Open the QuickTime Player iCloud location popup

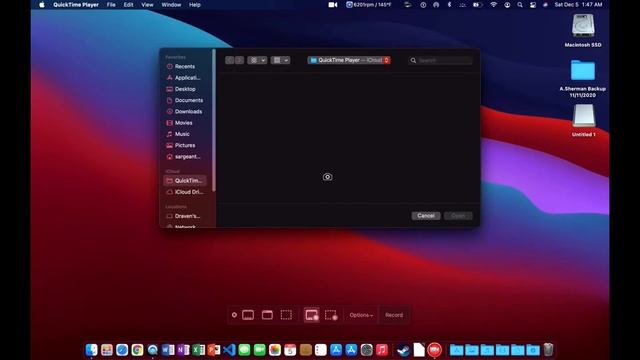349,60
